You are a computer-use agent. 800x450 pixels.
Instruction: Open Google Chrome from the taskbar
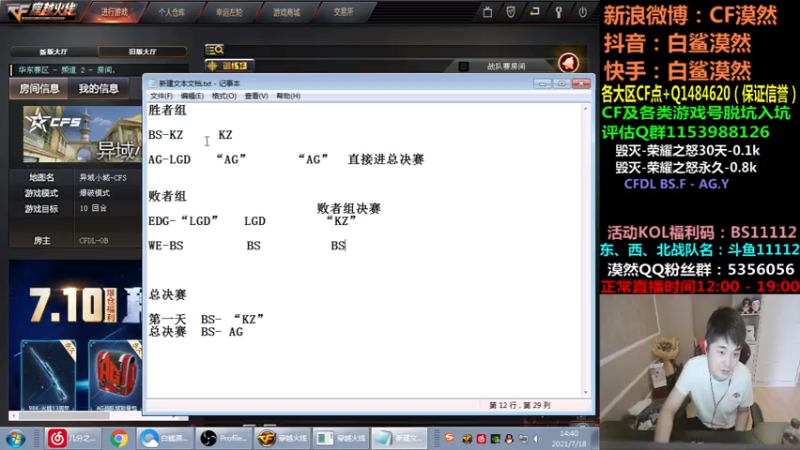point(118,438)
